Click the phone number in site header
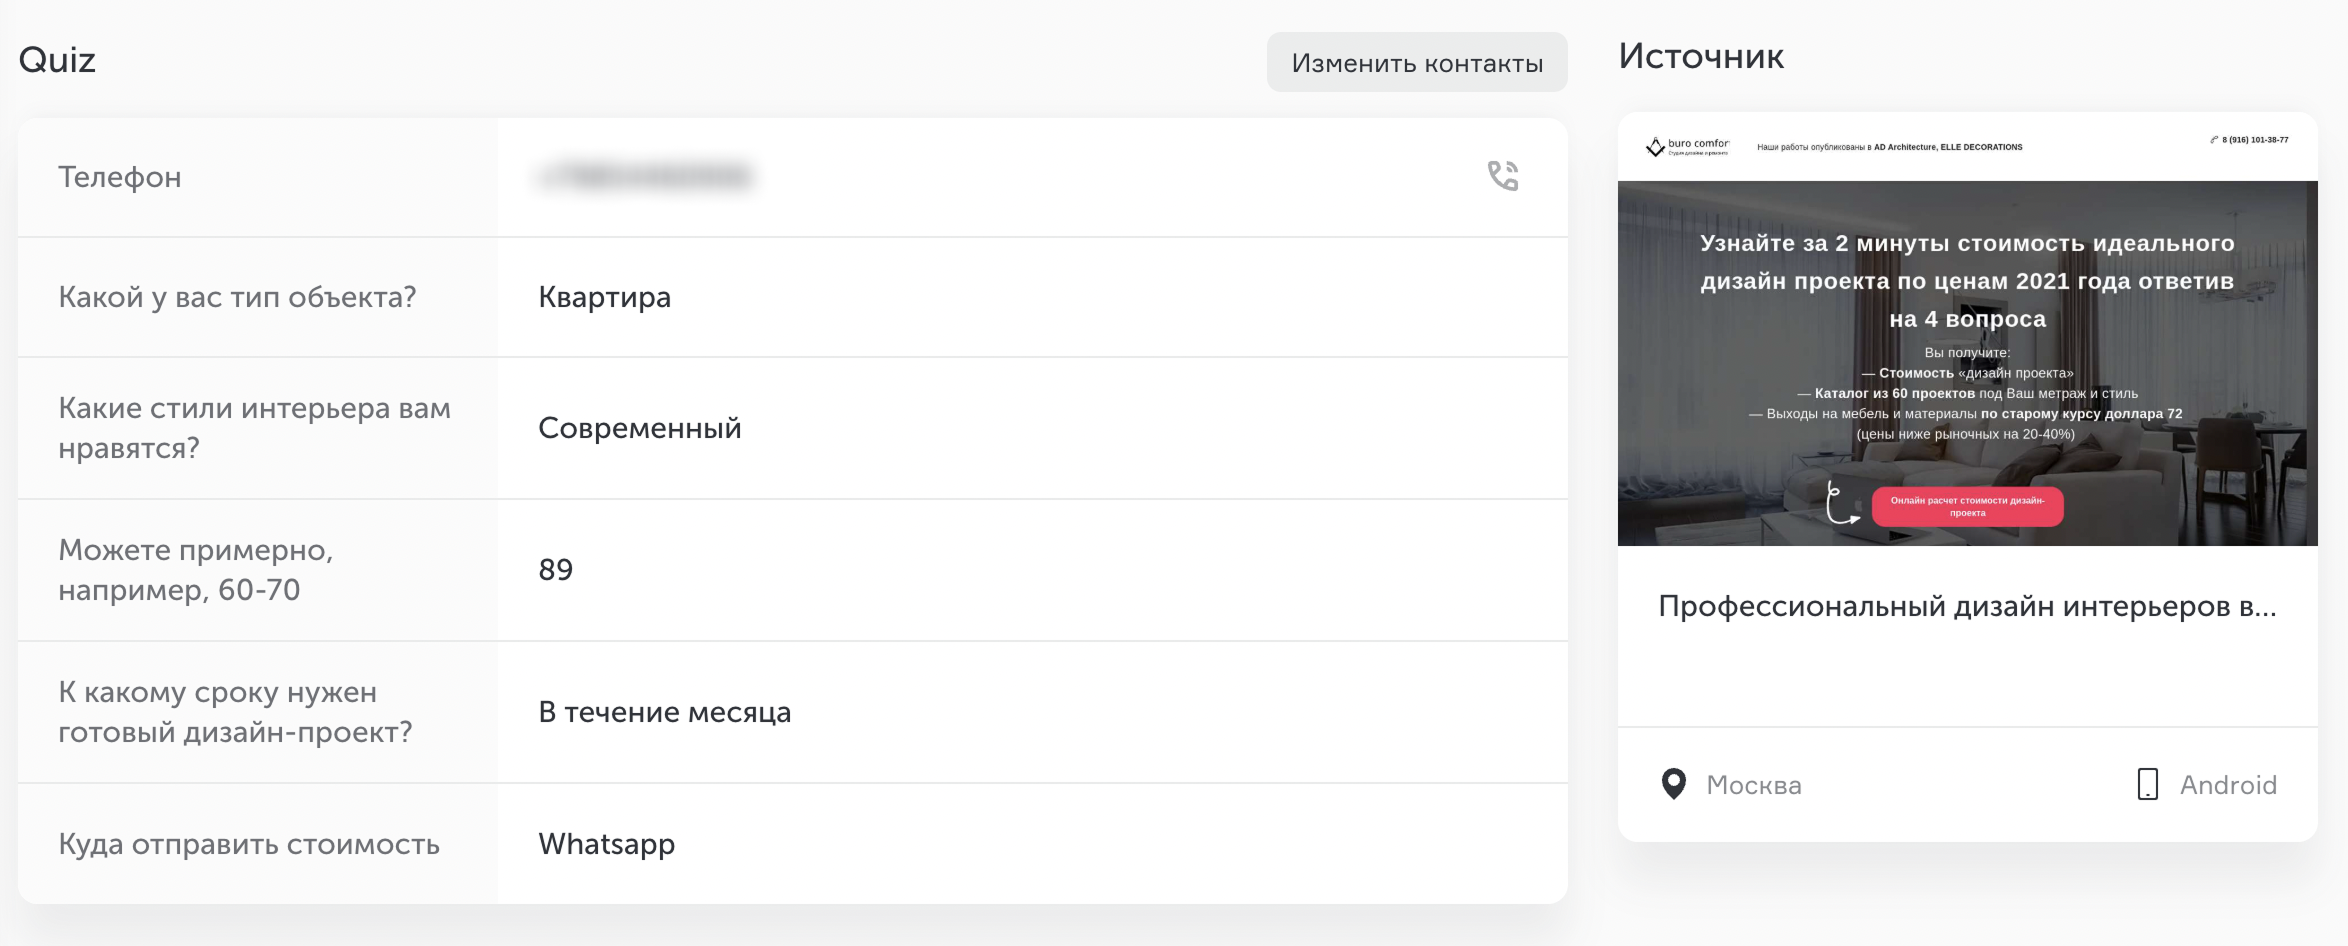This screenshot has width=2348, height=946. tap(2254, 140)
